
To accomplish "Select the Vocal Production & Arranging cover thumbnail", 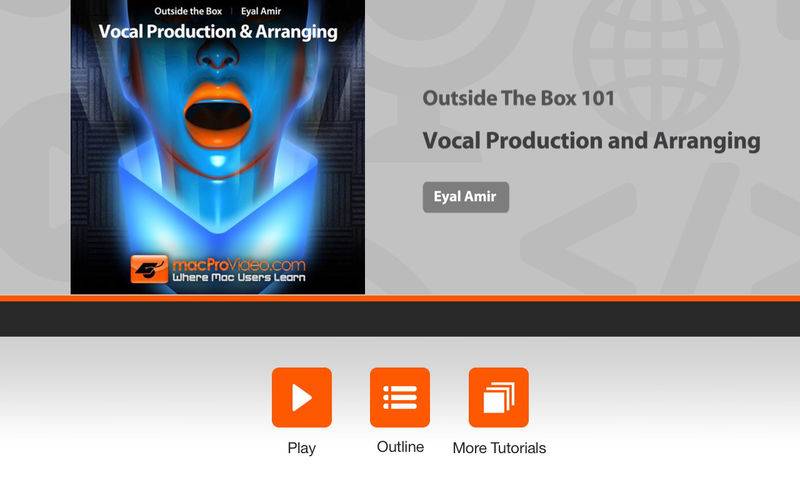I will pyautogui.click(x=218, y=147).
